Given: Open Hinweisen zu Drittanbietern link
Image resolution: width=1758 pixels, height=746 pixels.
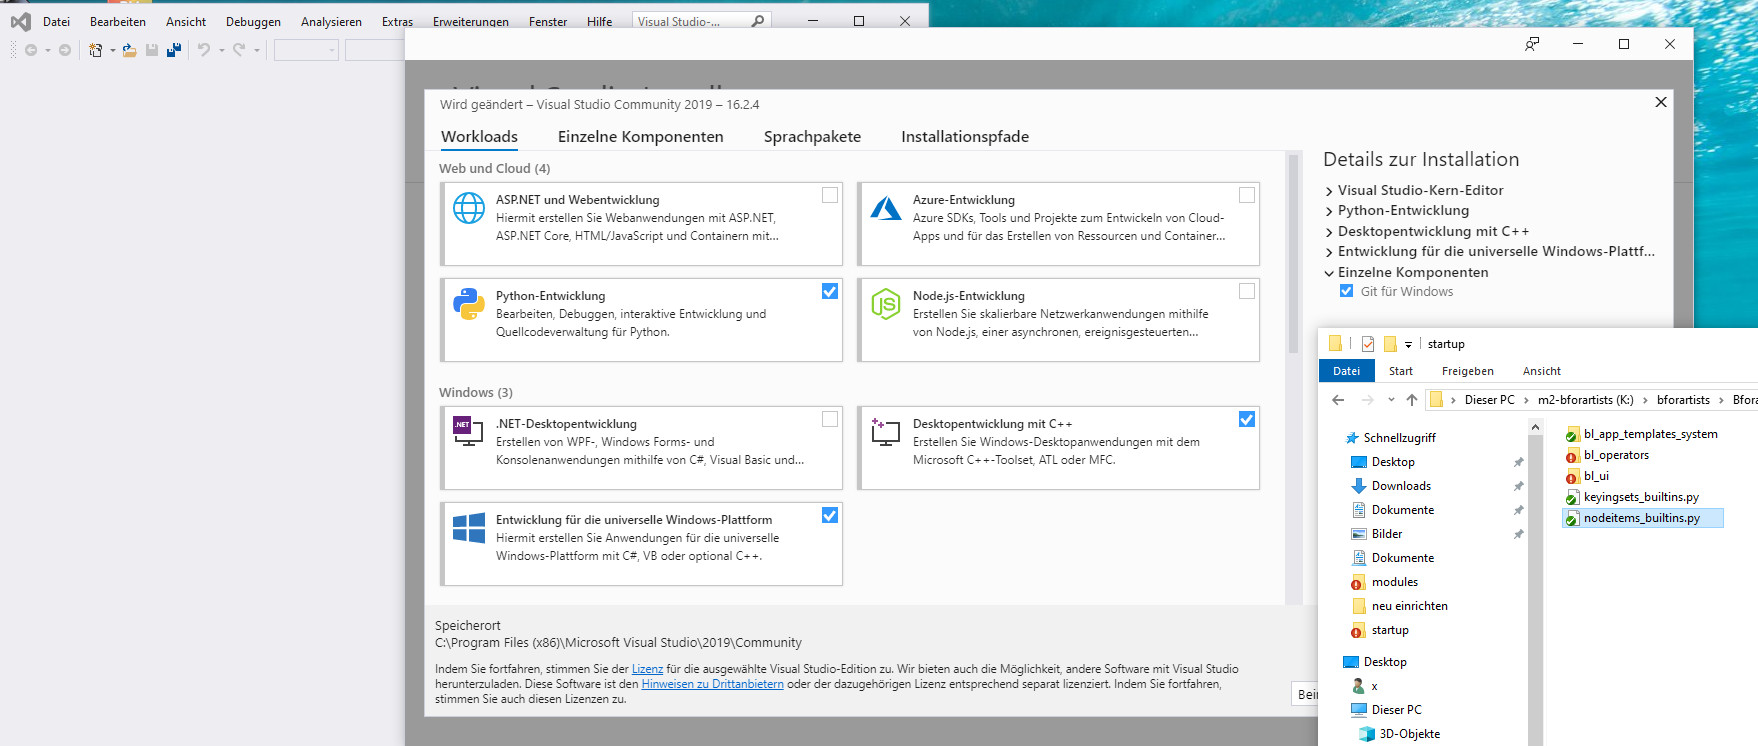Looking at the screenshot, I should 712,684.
